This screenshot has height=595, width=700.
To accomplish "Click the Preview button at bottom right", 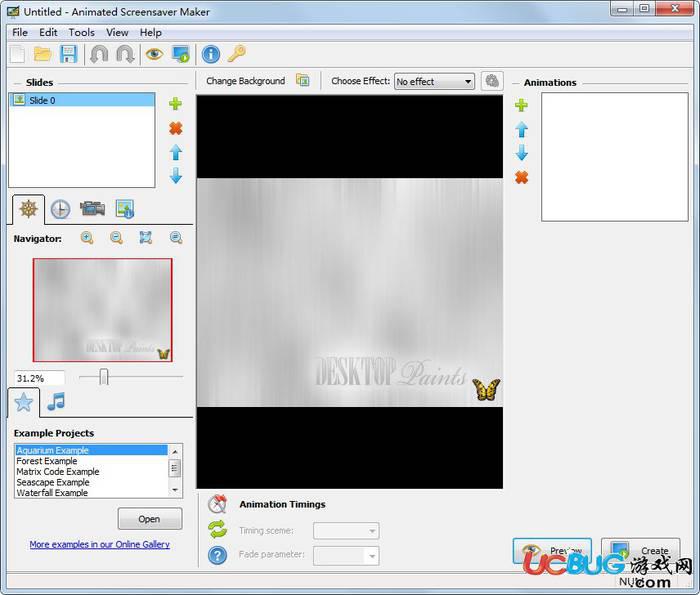I will pyautogui.click(x=552, y=551).
